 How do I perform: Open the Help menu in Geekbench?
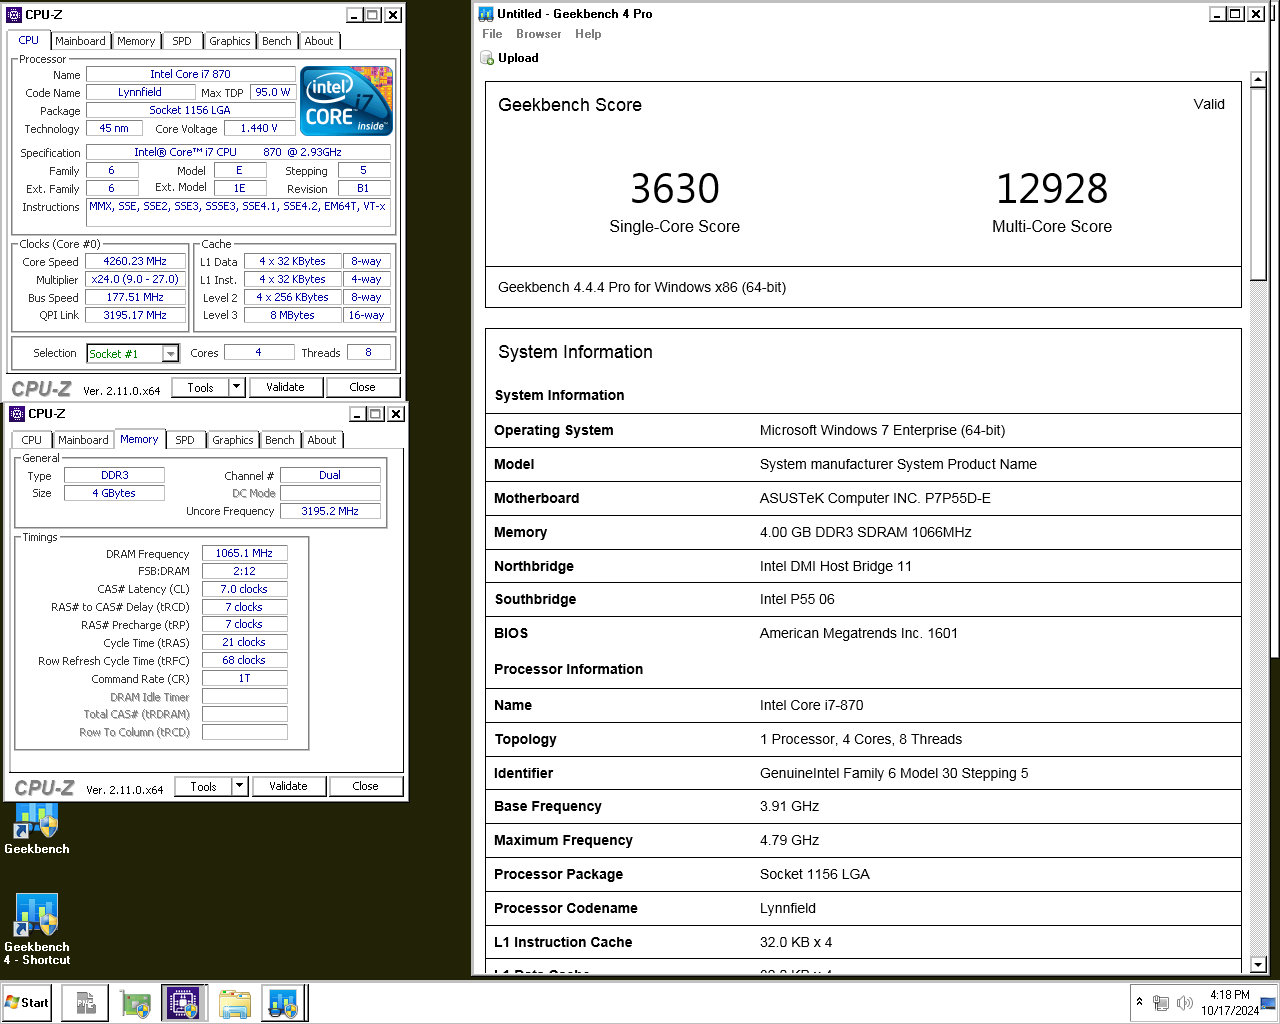tap(588, 34)
